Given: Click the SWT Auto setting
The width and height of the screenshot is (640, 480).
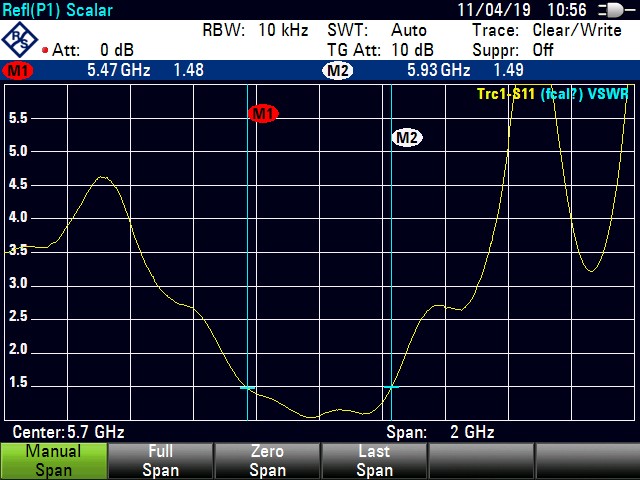Looking at the screenshot, I should coord(377,30).
